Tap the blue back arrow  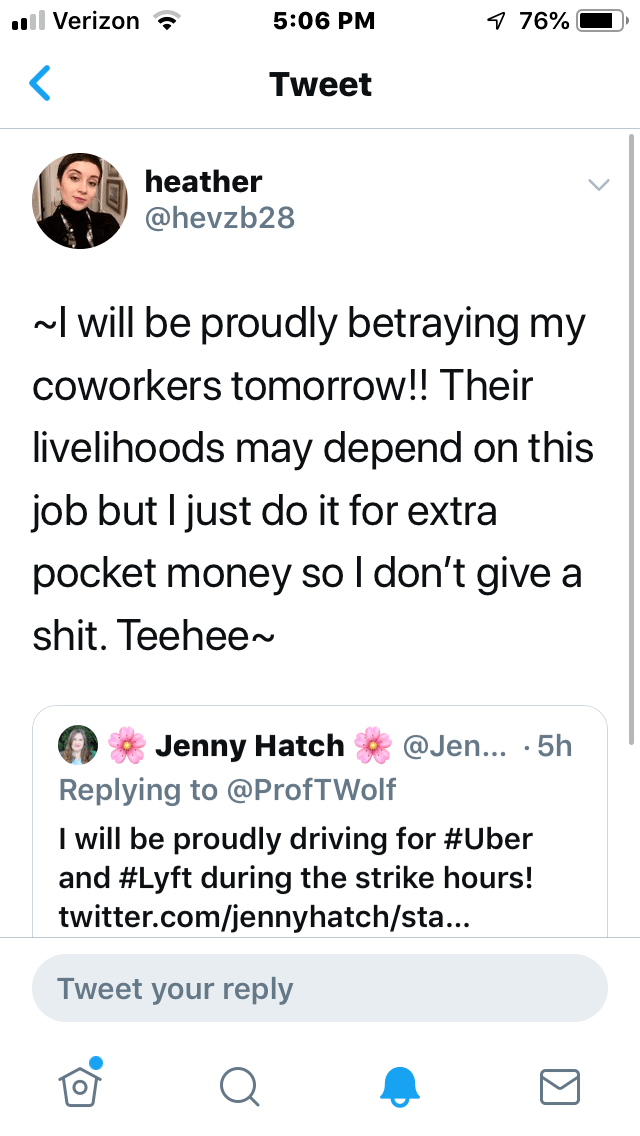[40, 84]
